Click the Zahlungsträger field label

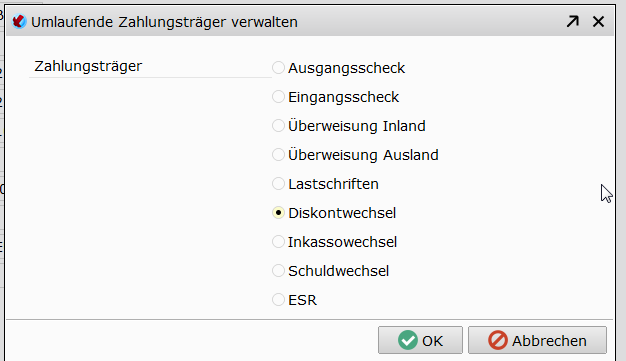coord(88,66)
